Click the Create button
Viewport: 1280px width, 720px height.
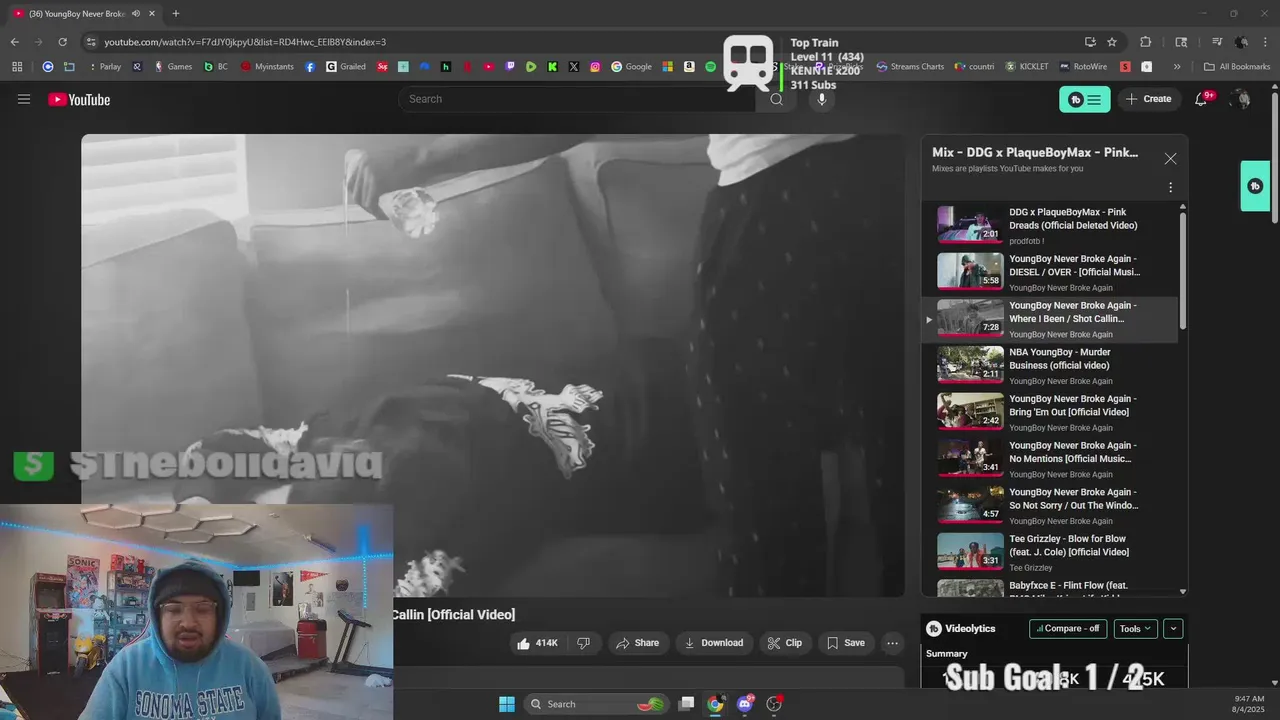[x=1148, y=99]
